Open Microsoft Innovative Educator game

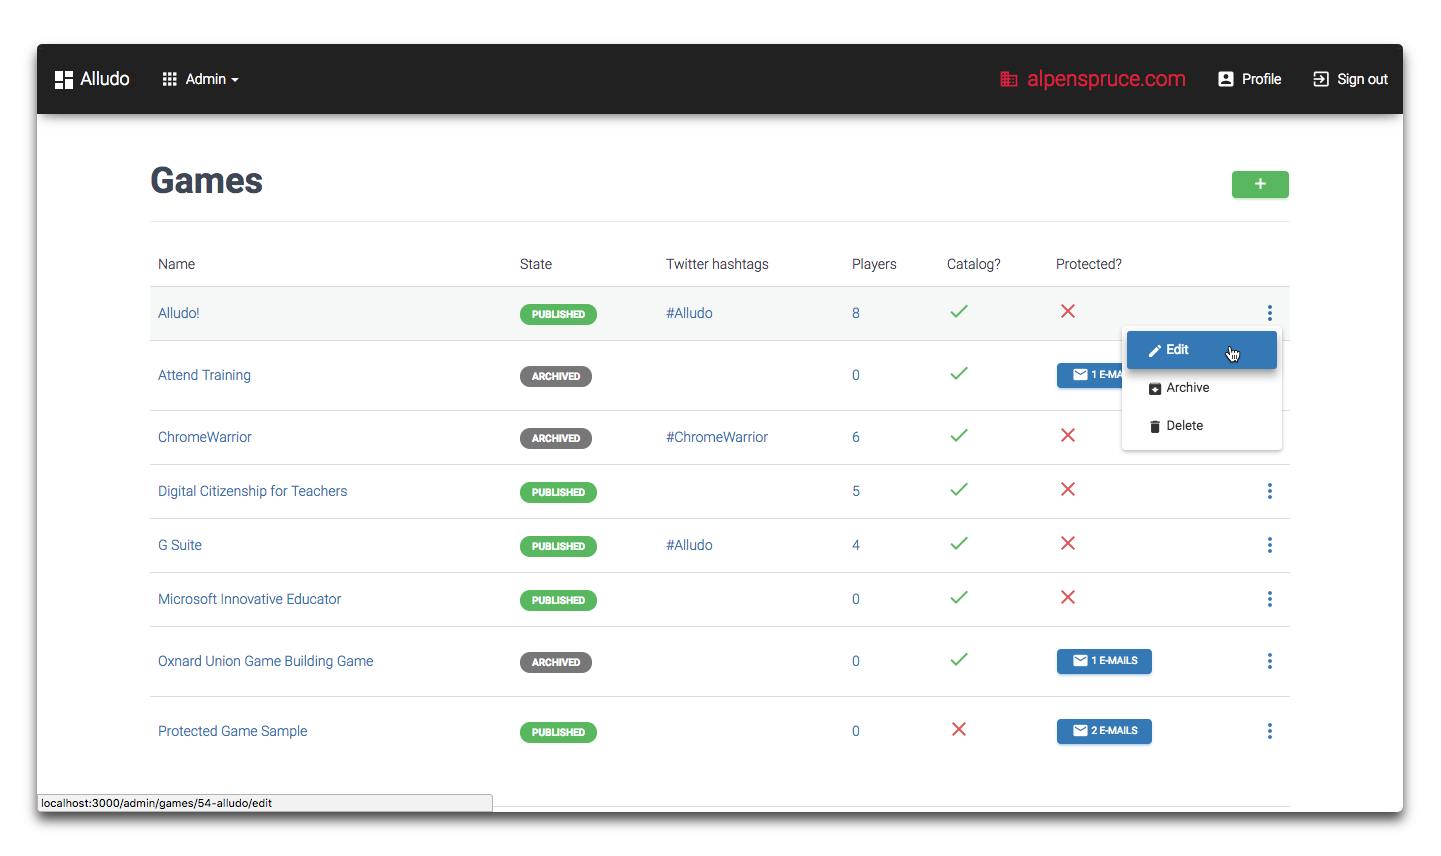250,599
